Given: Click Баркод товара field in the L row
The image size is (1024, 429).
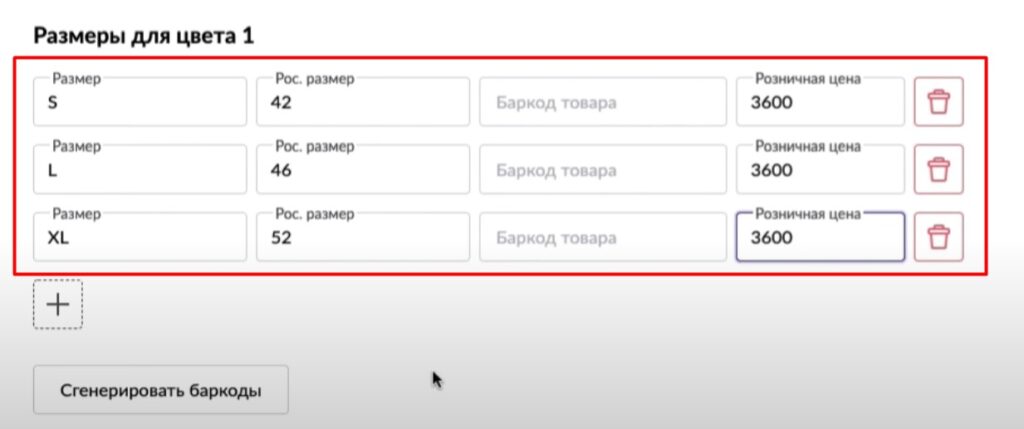Looking at the screenshot, I should 603,169.
